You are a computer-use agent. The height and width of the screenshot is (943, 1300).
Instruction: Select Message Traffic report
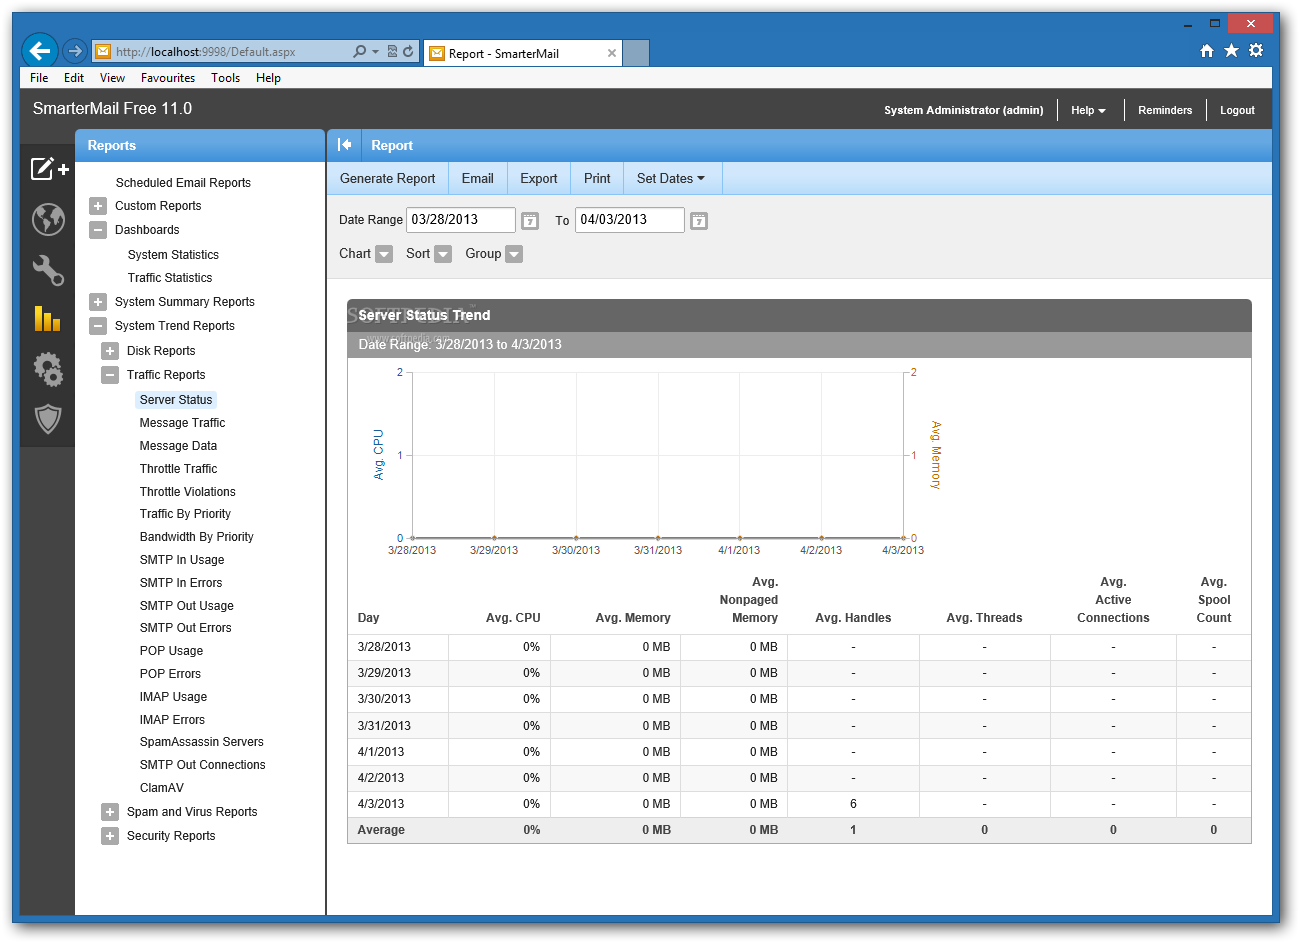pos(182,423)
